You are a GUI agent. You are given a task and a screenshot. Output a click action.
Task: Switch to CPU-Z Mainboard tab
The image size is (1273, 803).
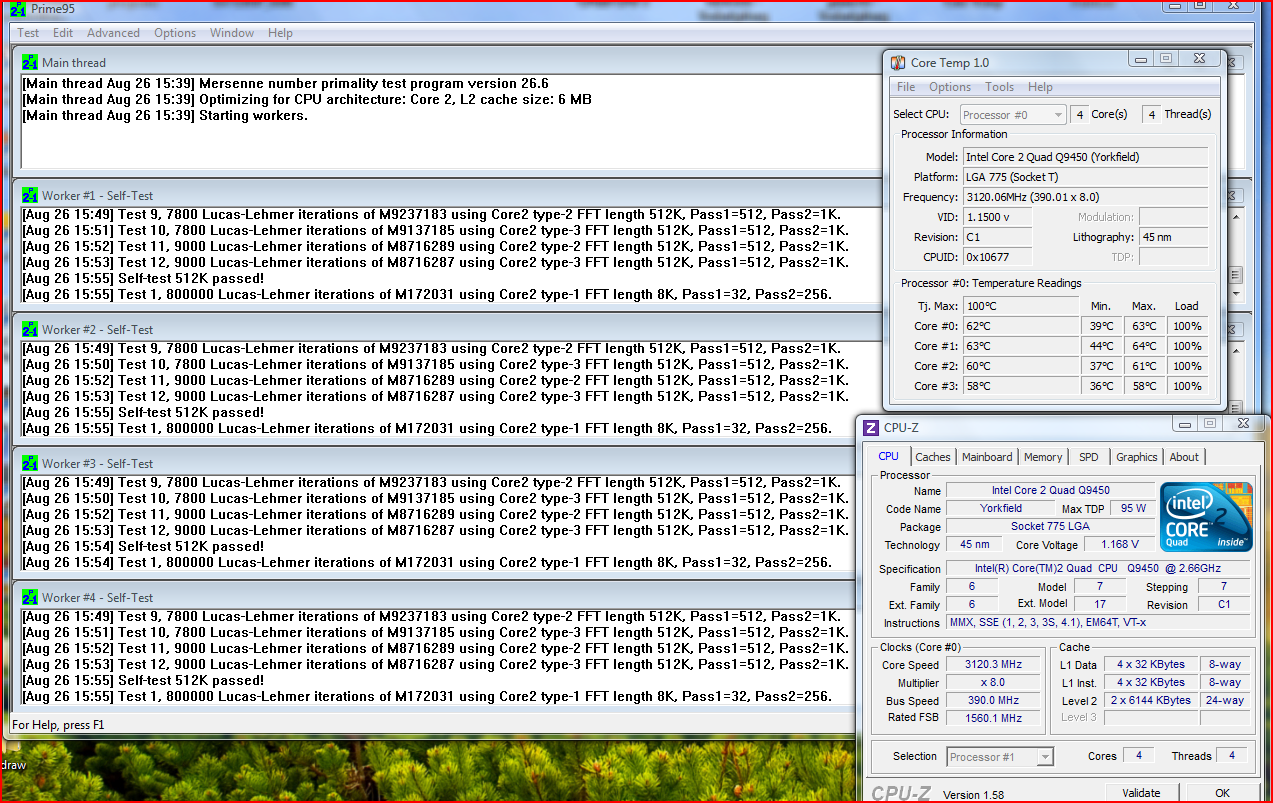[987, 457]
